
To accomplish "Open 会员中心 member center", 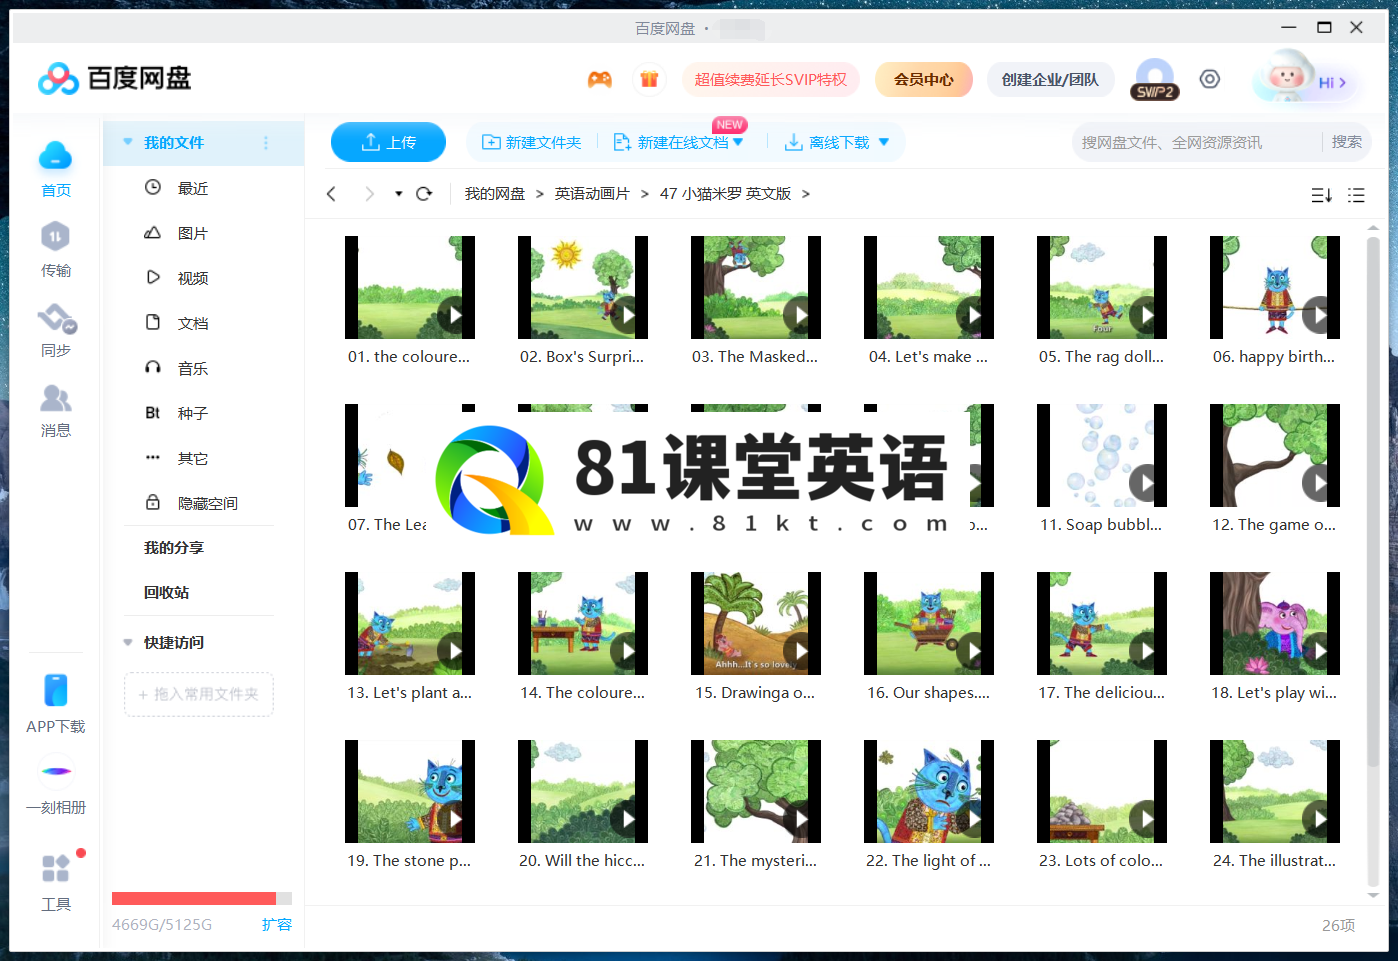I will point(924,79).
